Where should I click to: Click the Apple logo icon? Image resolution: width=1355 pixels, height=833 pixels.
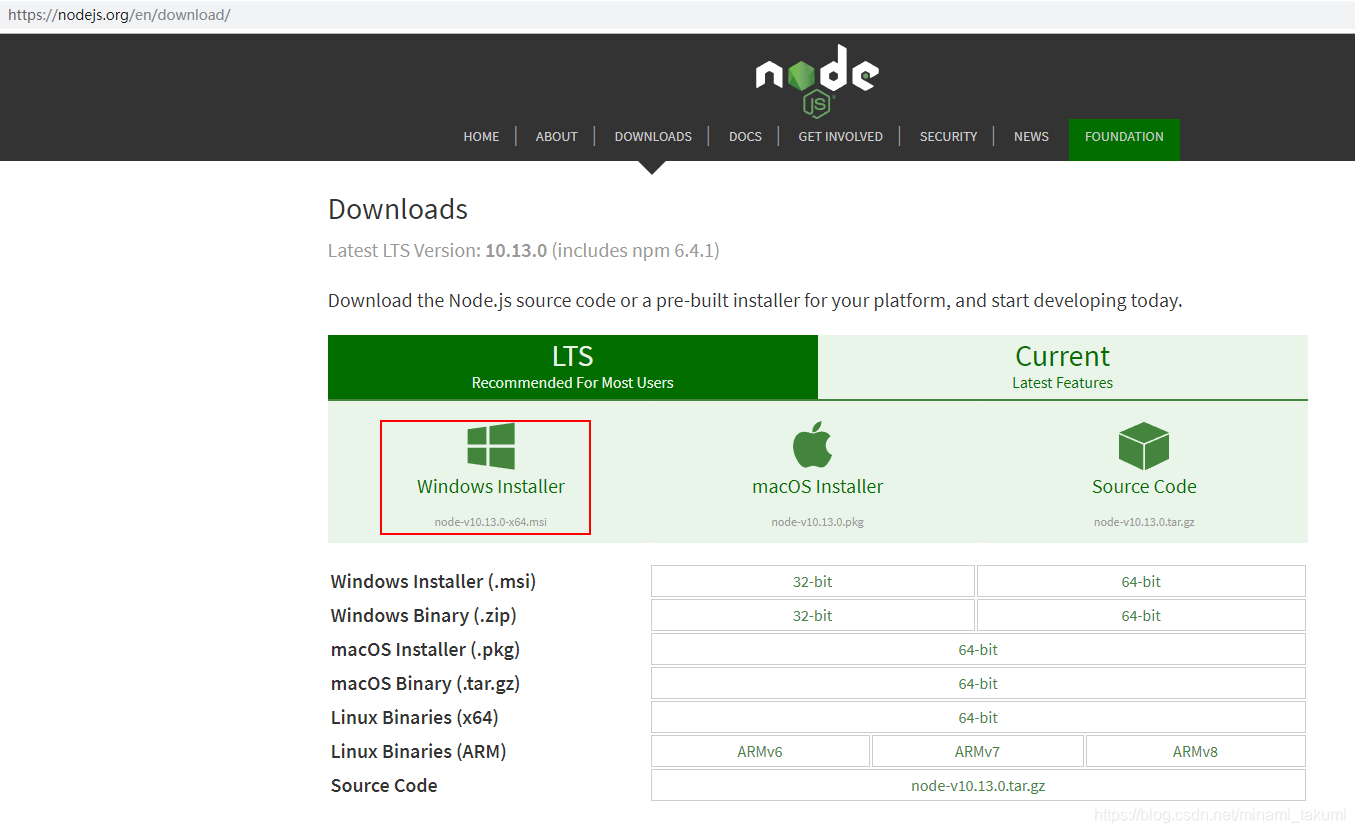[x=813, y=444]
